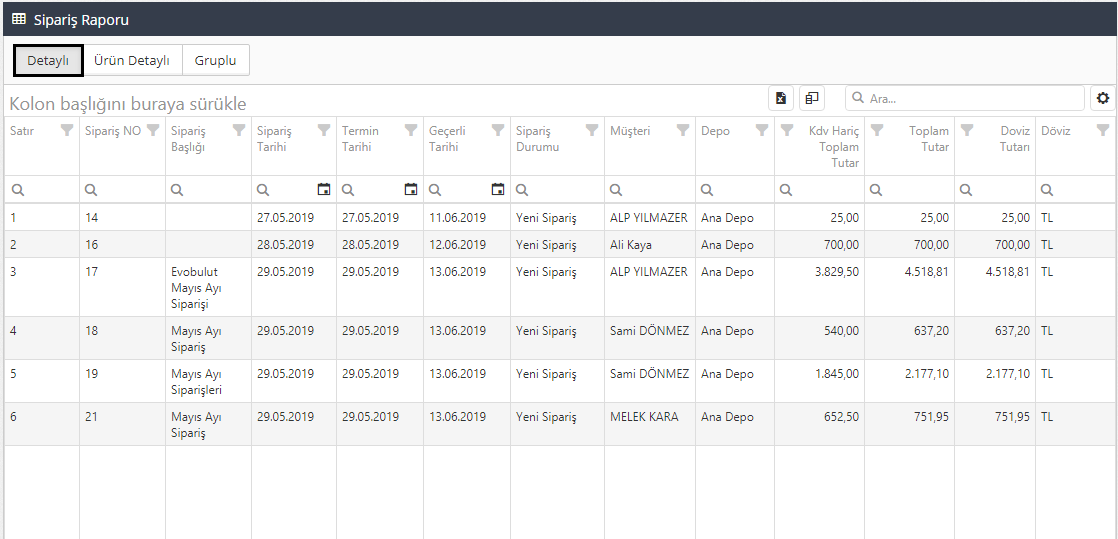Open filter for Depo column
Image resolution: width=1118 pixels, height=539 pixels.
tap(762, 130)
